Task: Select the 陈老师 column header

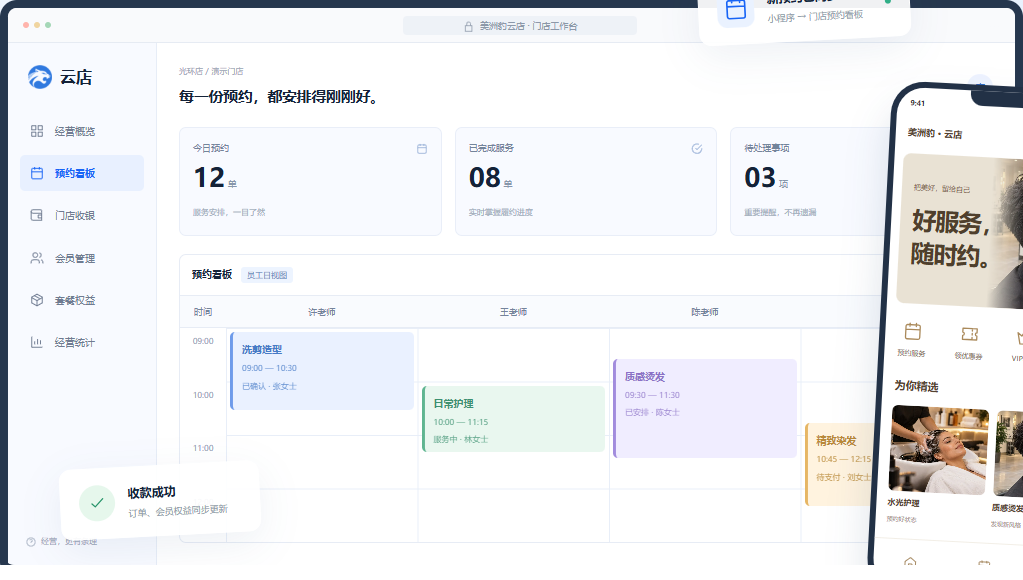Action: click(x=705, y=312)
